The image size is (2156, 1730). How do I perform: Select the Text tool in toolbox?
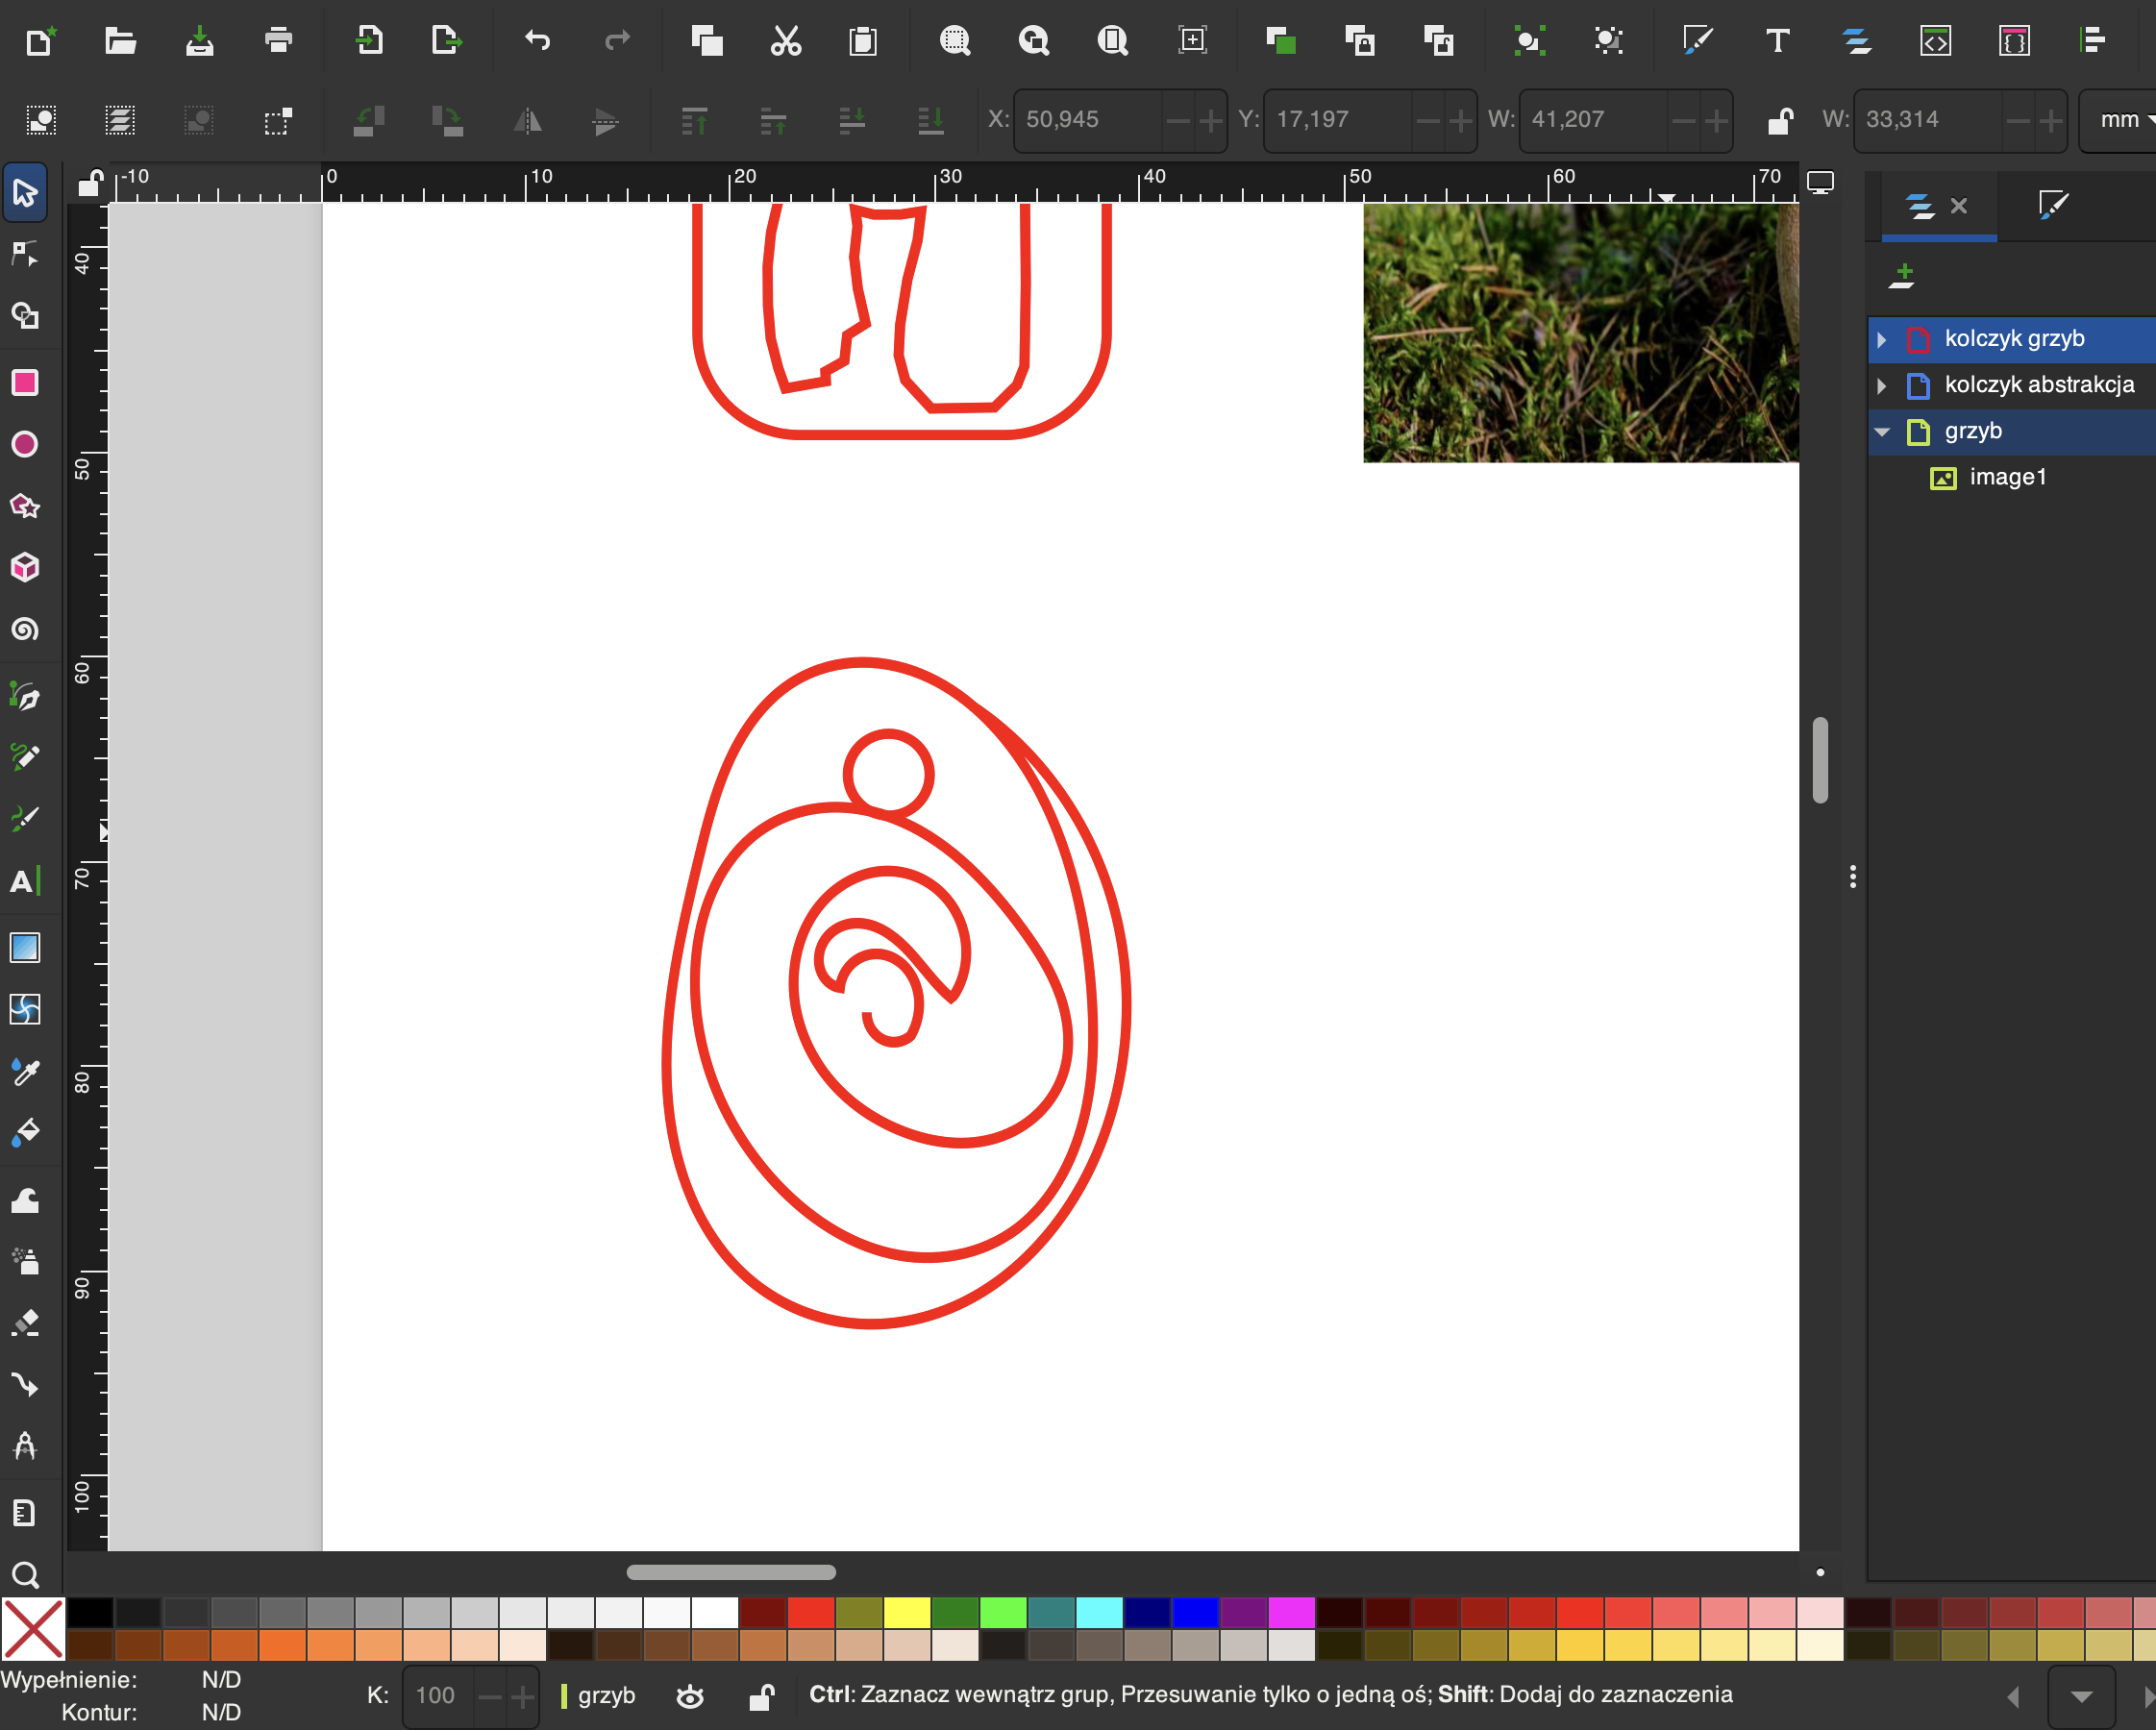click(25, 882)
